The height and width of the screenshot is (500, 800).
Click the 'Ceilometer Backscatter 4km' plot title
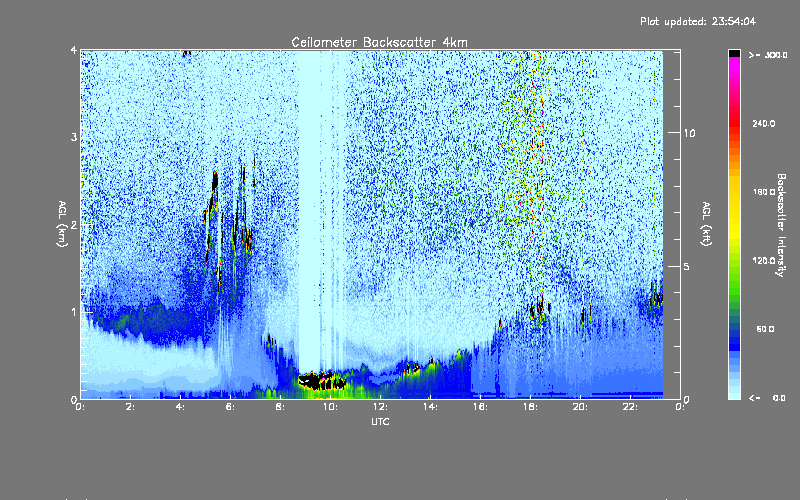click(x=379, y=42)
